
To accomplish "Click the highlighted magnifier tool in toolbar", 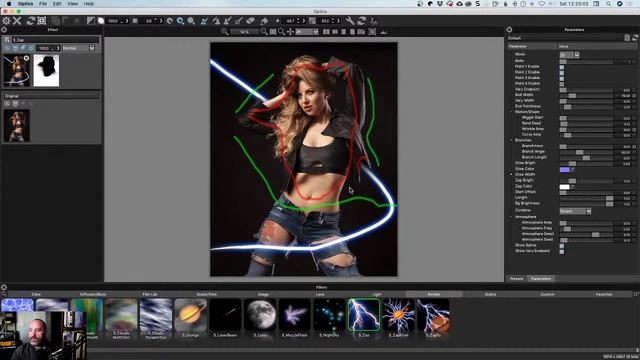I will [x=180, y=21].
